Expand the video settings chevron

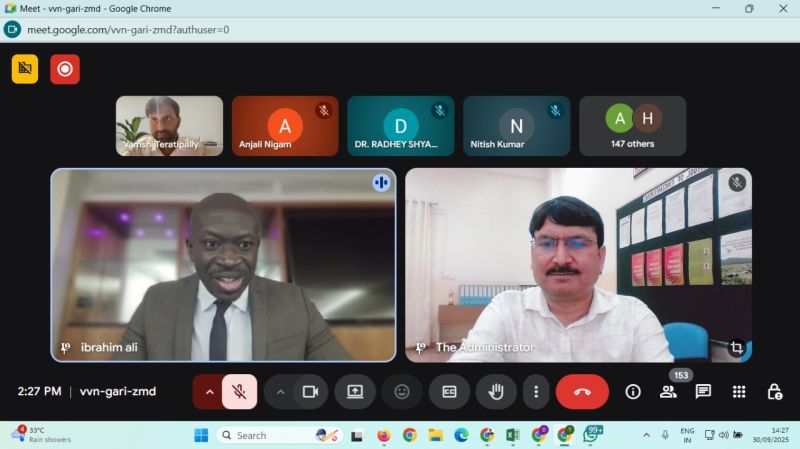coord(280,392)
